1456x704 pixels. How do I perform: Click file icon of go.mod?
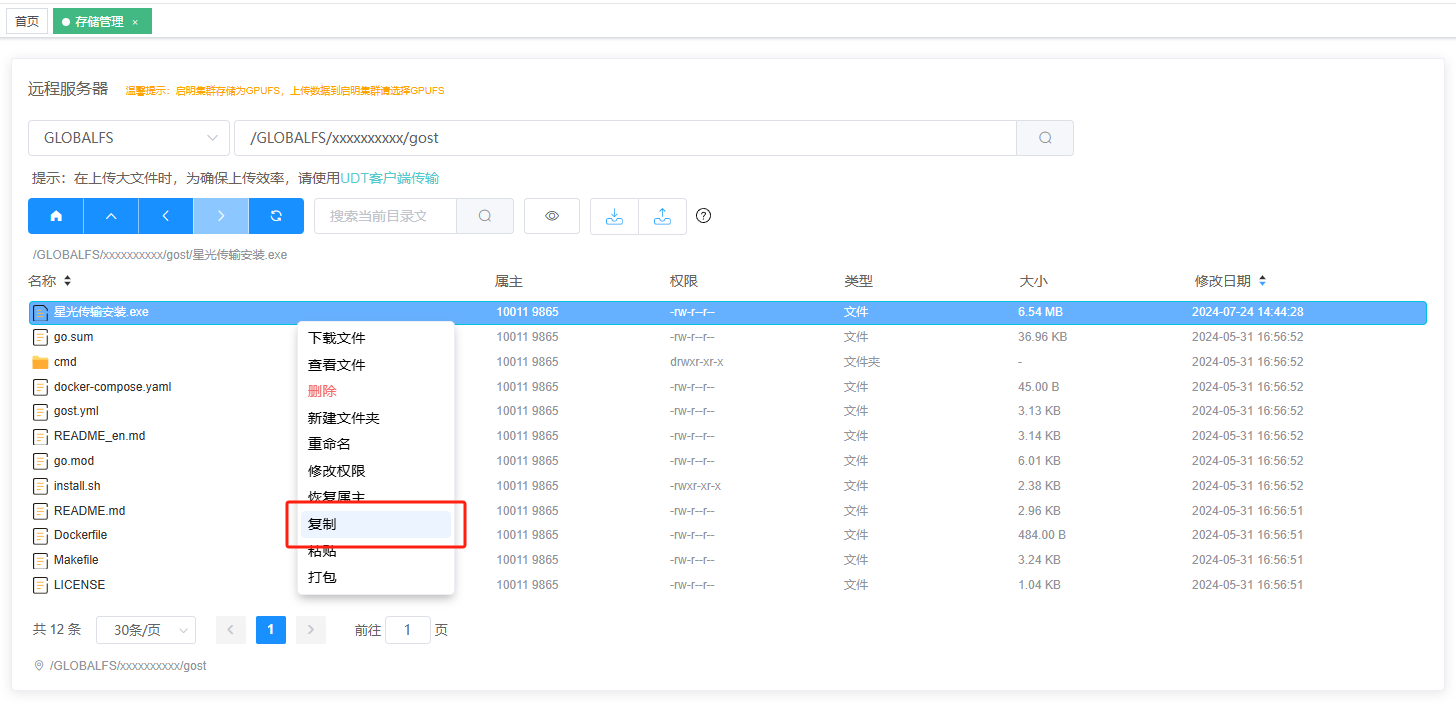[40, 461]
